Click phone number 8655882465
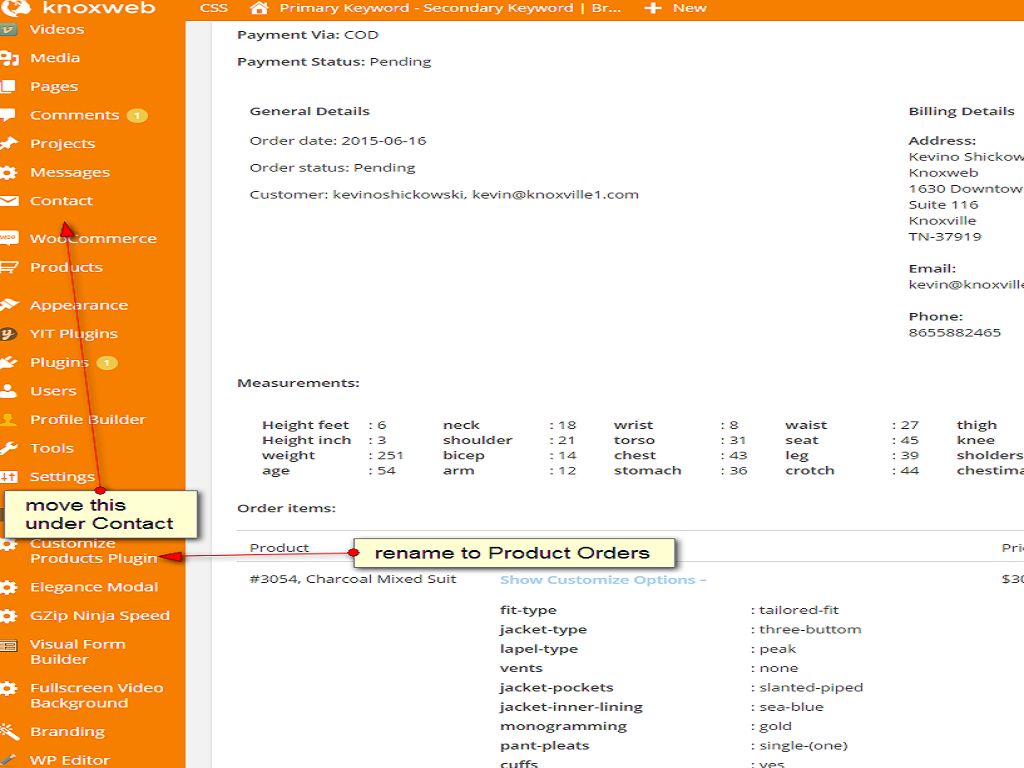The width and height of the screenshot is (1024, 768). point(954,332)
